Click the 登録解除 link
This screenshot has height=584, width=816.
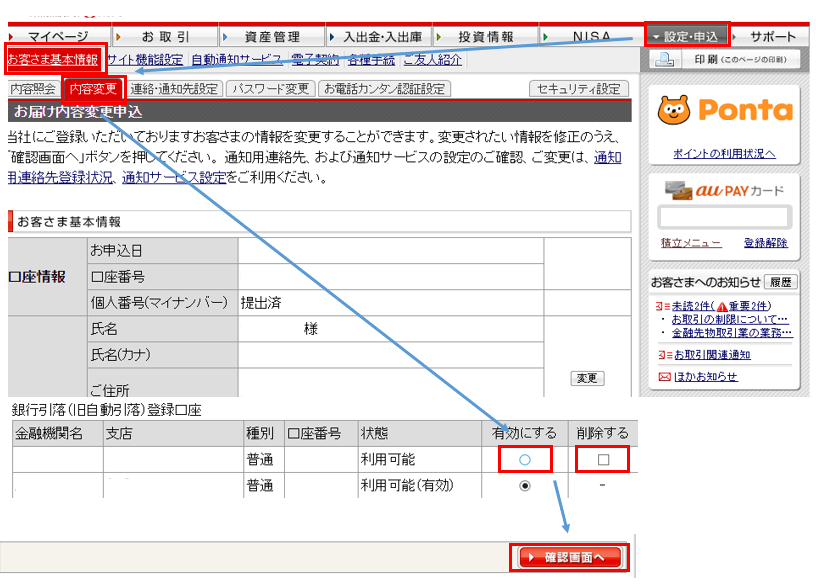(x=765, y=243)
